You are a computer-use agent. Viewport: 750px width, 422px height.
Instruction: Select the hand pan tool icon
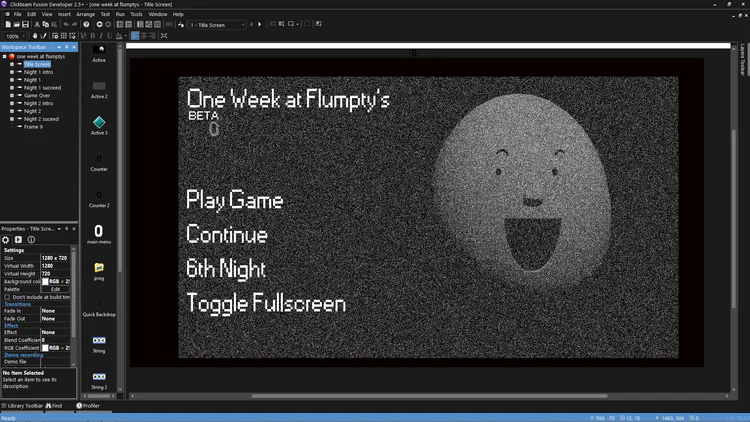35,36
